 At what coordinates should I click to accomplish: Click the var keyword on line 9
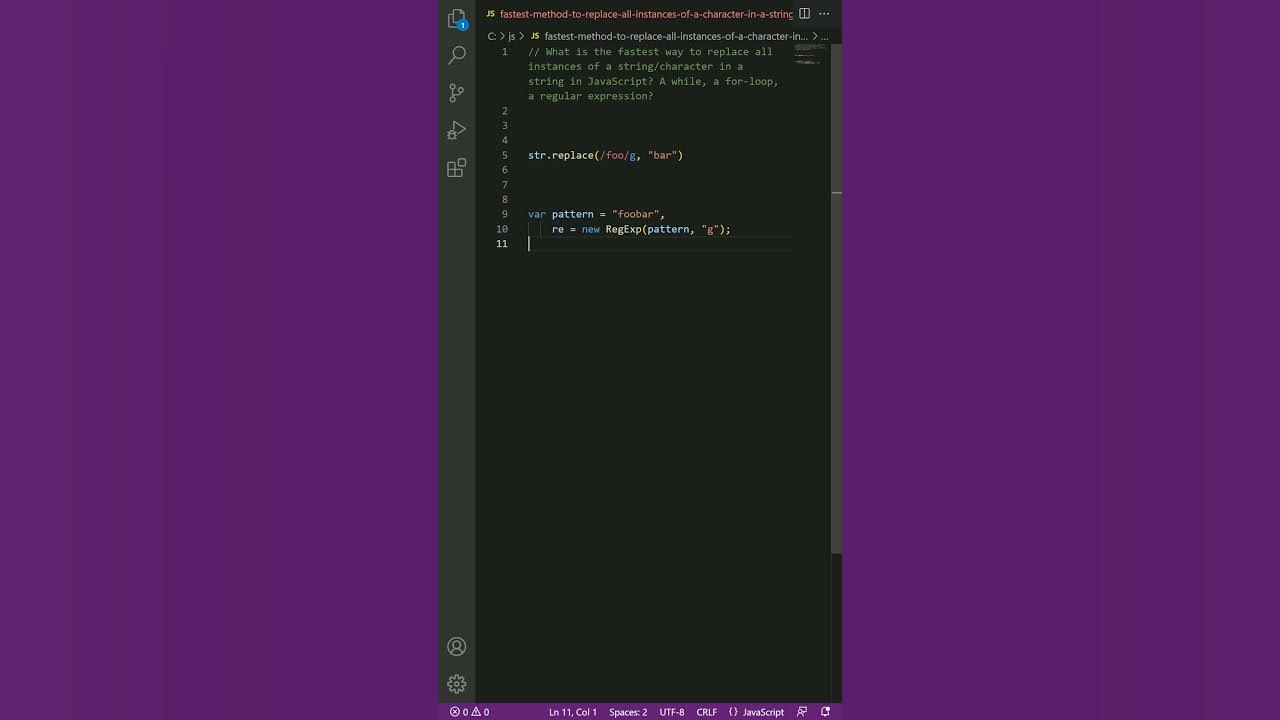click(x=537, y=214)
